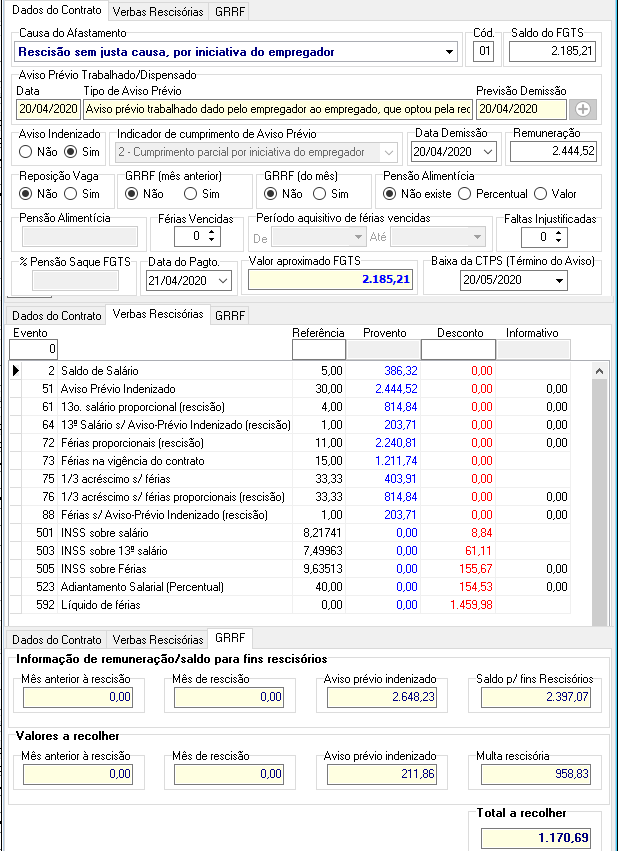Open the Data Demissão date dropdown
Viewport: 618px width, 851px height.
488,152
